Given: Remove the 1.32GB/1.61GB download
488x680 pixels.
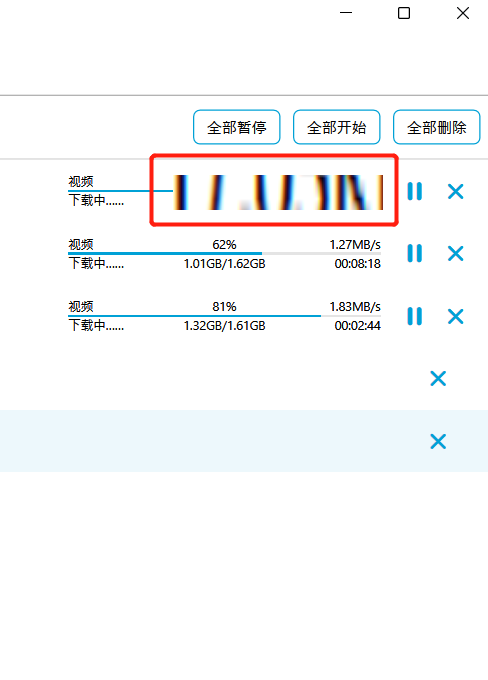Looking at the screenshot, I should click(x=455, y=316).
